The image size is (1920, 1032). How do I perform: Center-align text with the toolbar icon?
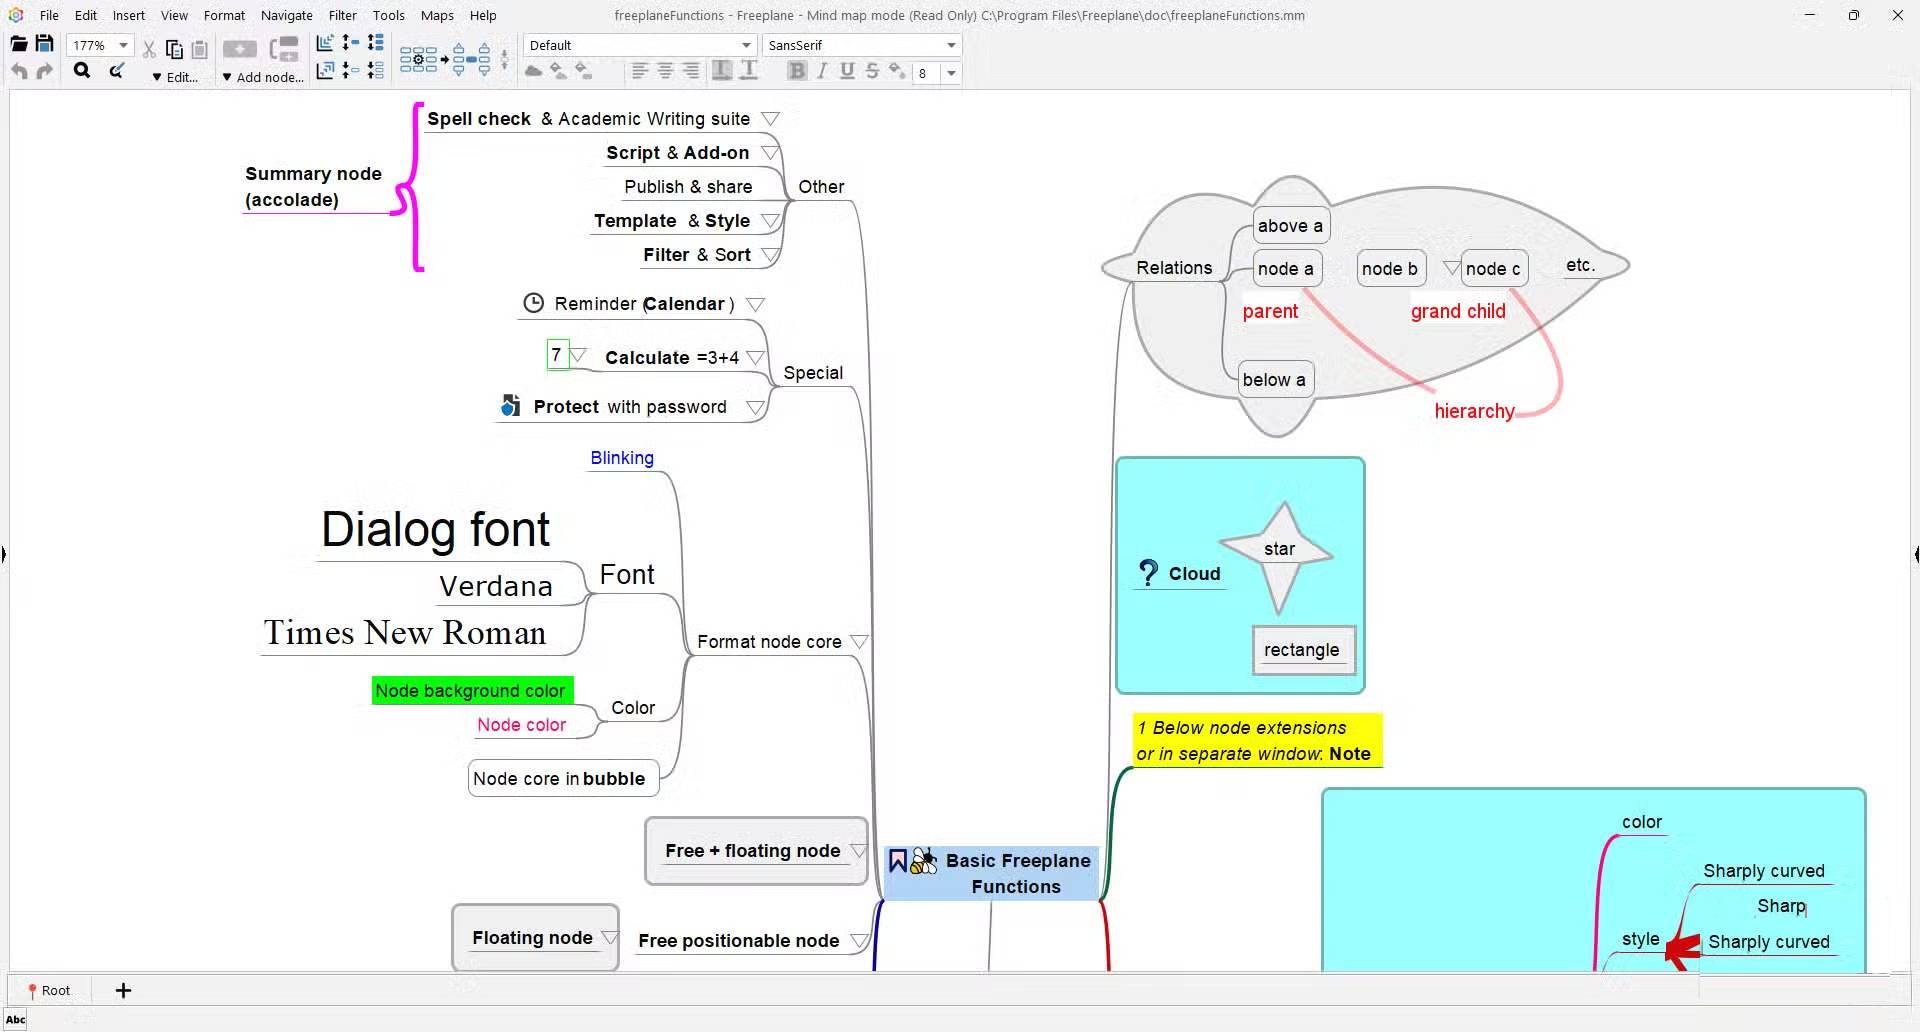coord(665,71)
